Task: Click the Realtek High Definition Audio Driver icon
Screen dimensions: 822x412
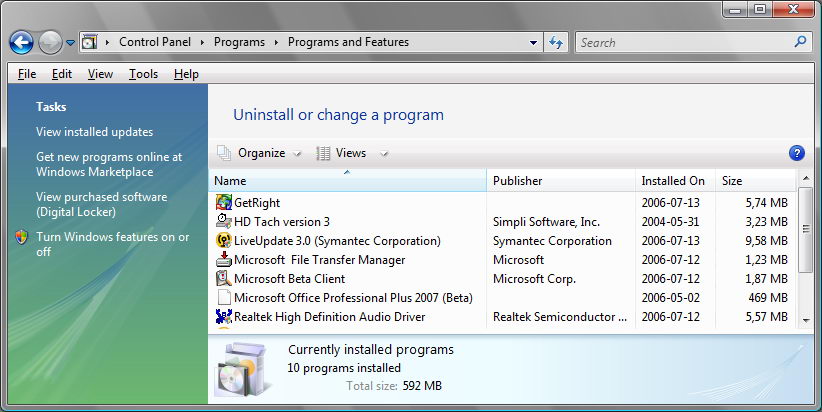Action: 224,317
